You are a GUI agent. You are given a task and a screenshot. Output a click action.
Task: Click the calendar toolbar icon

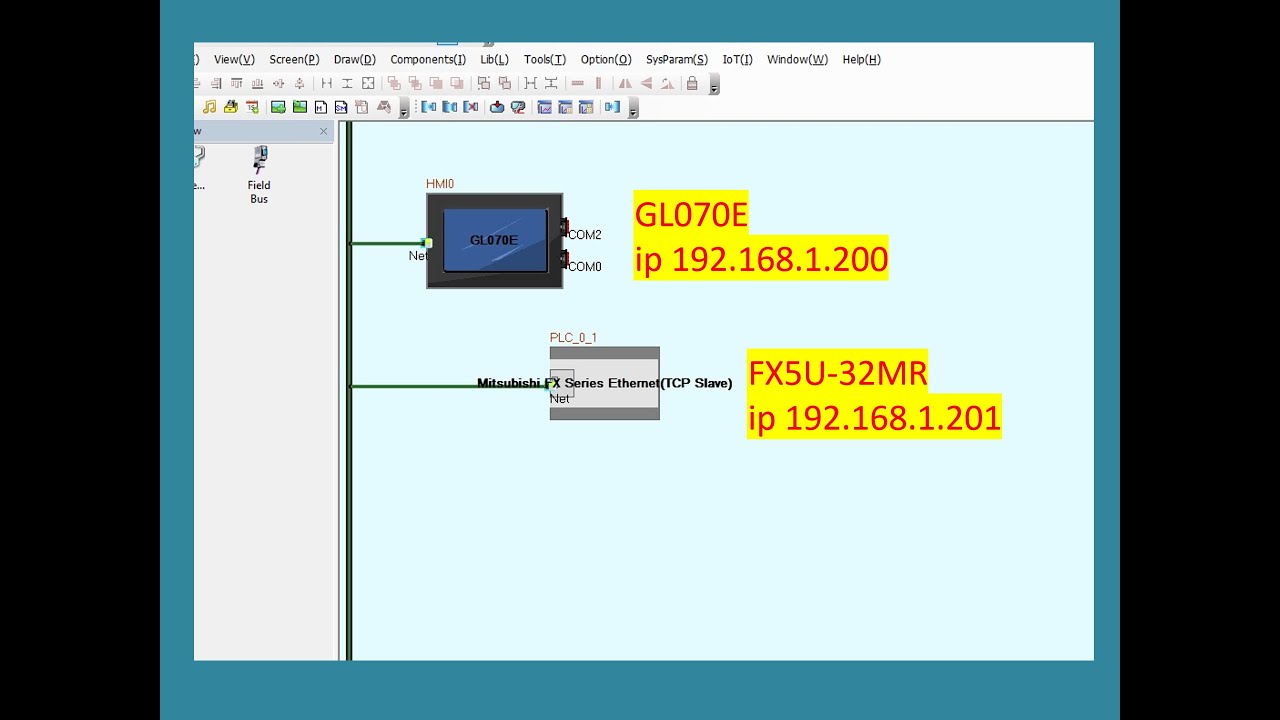(252, 107)
